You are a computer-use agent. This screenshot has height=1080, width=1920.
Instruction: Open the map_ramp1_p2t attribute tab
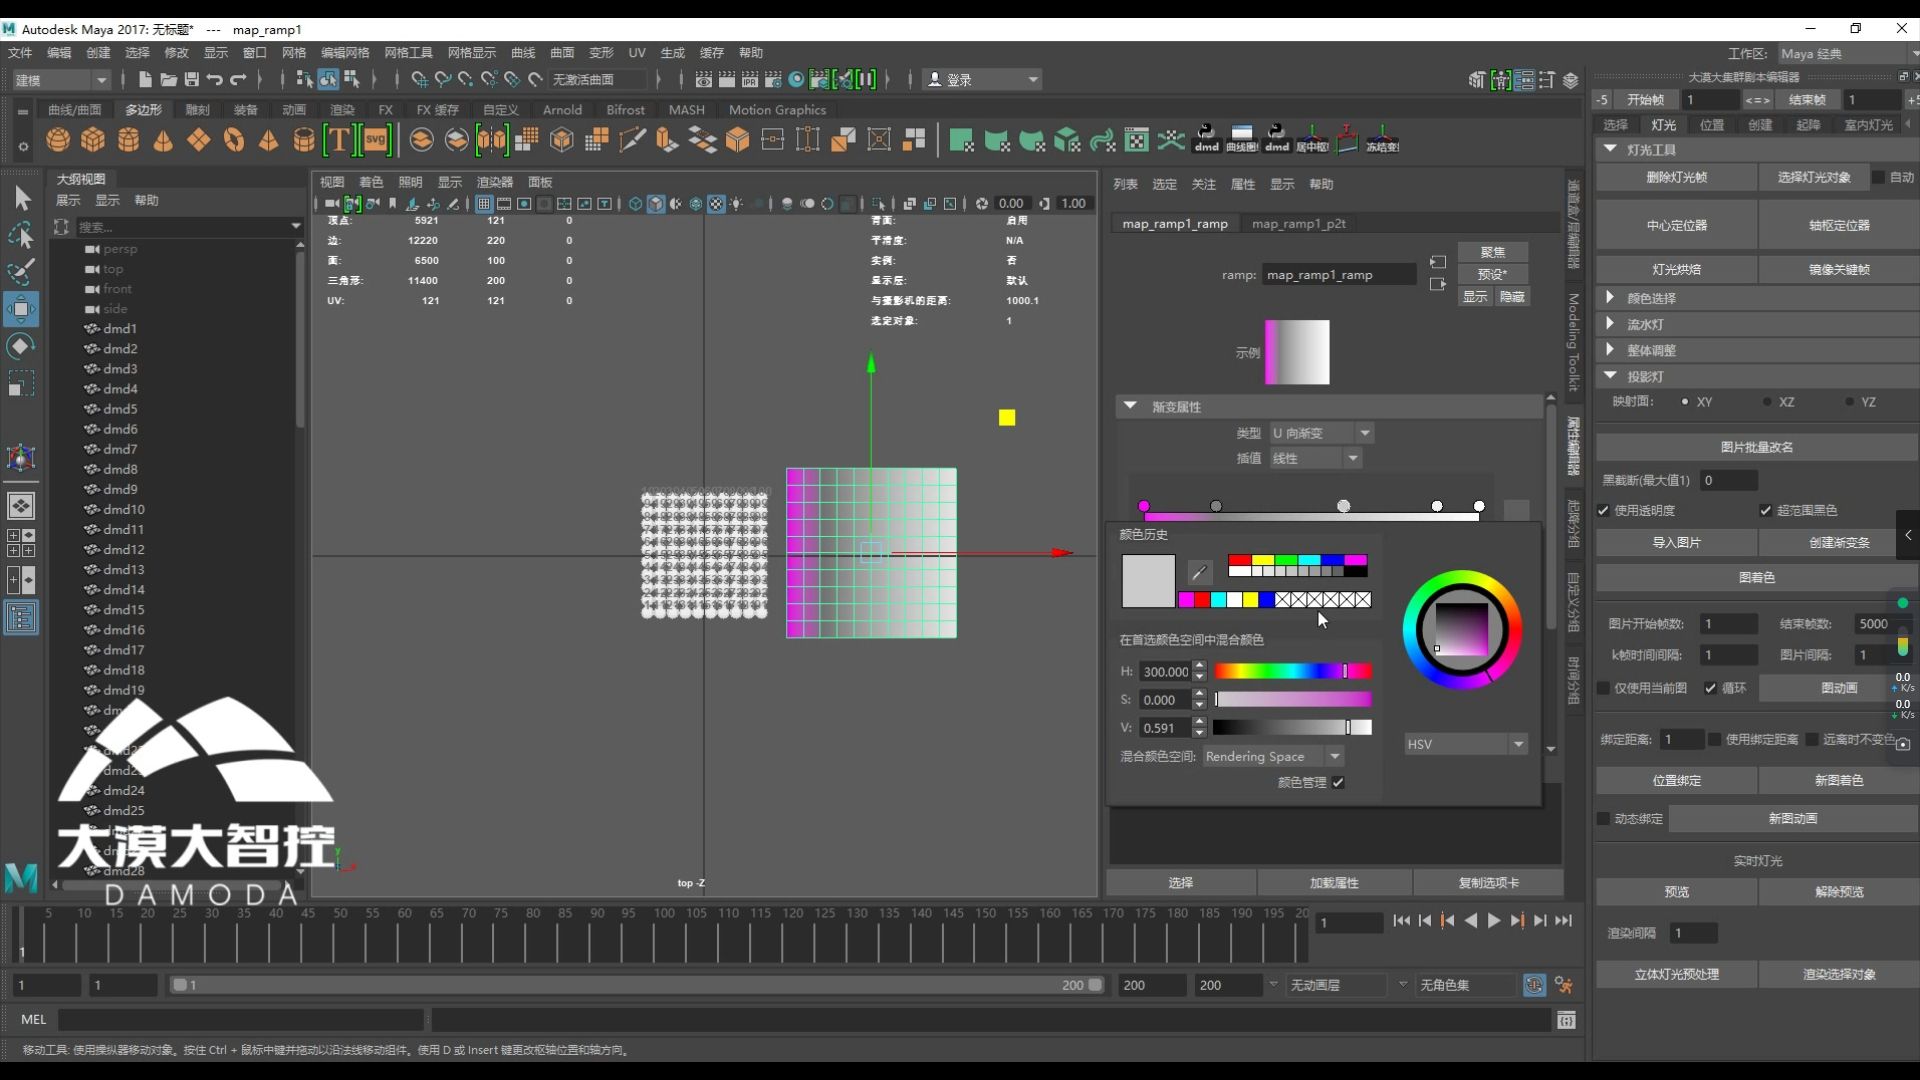pos(1298,224)
